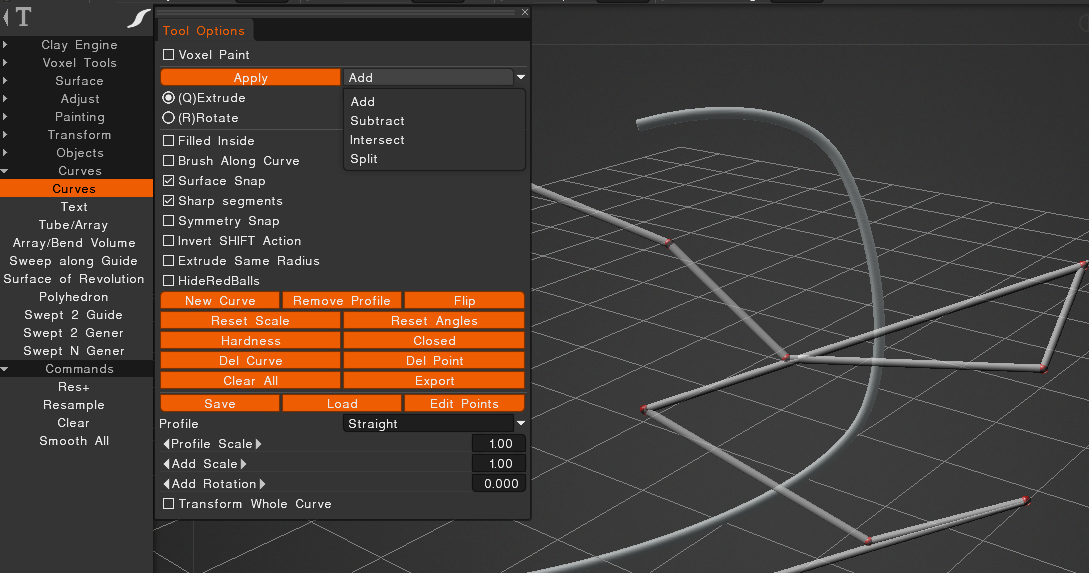Image resolution: width=1089 pixels, height=573 pixels.
Task: Select the (R)Rotate radio button
Action: tap(169, 118)
